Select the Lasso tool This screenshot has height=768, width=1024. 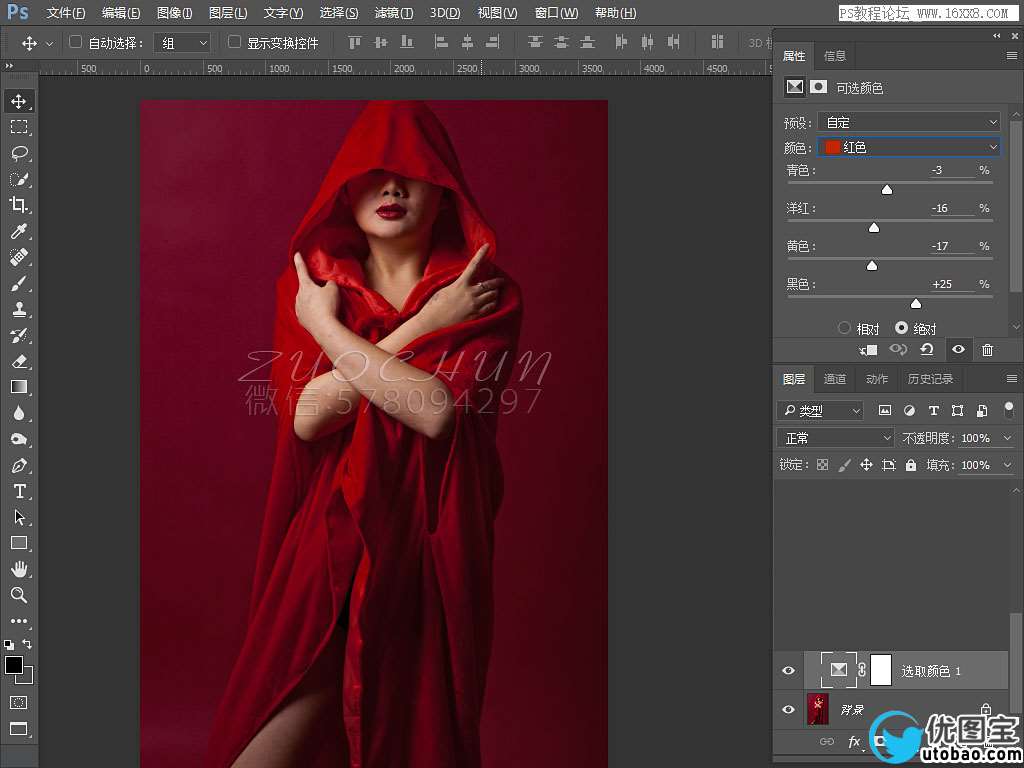pos(18,153)
